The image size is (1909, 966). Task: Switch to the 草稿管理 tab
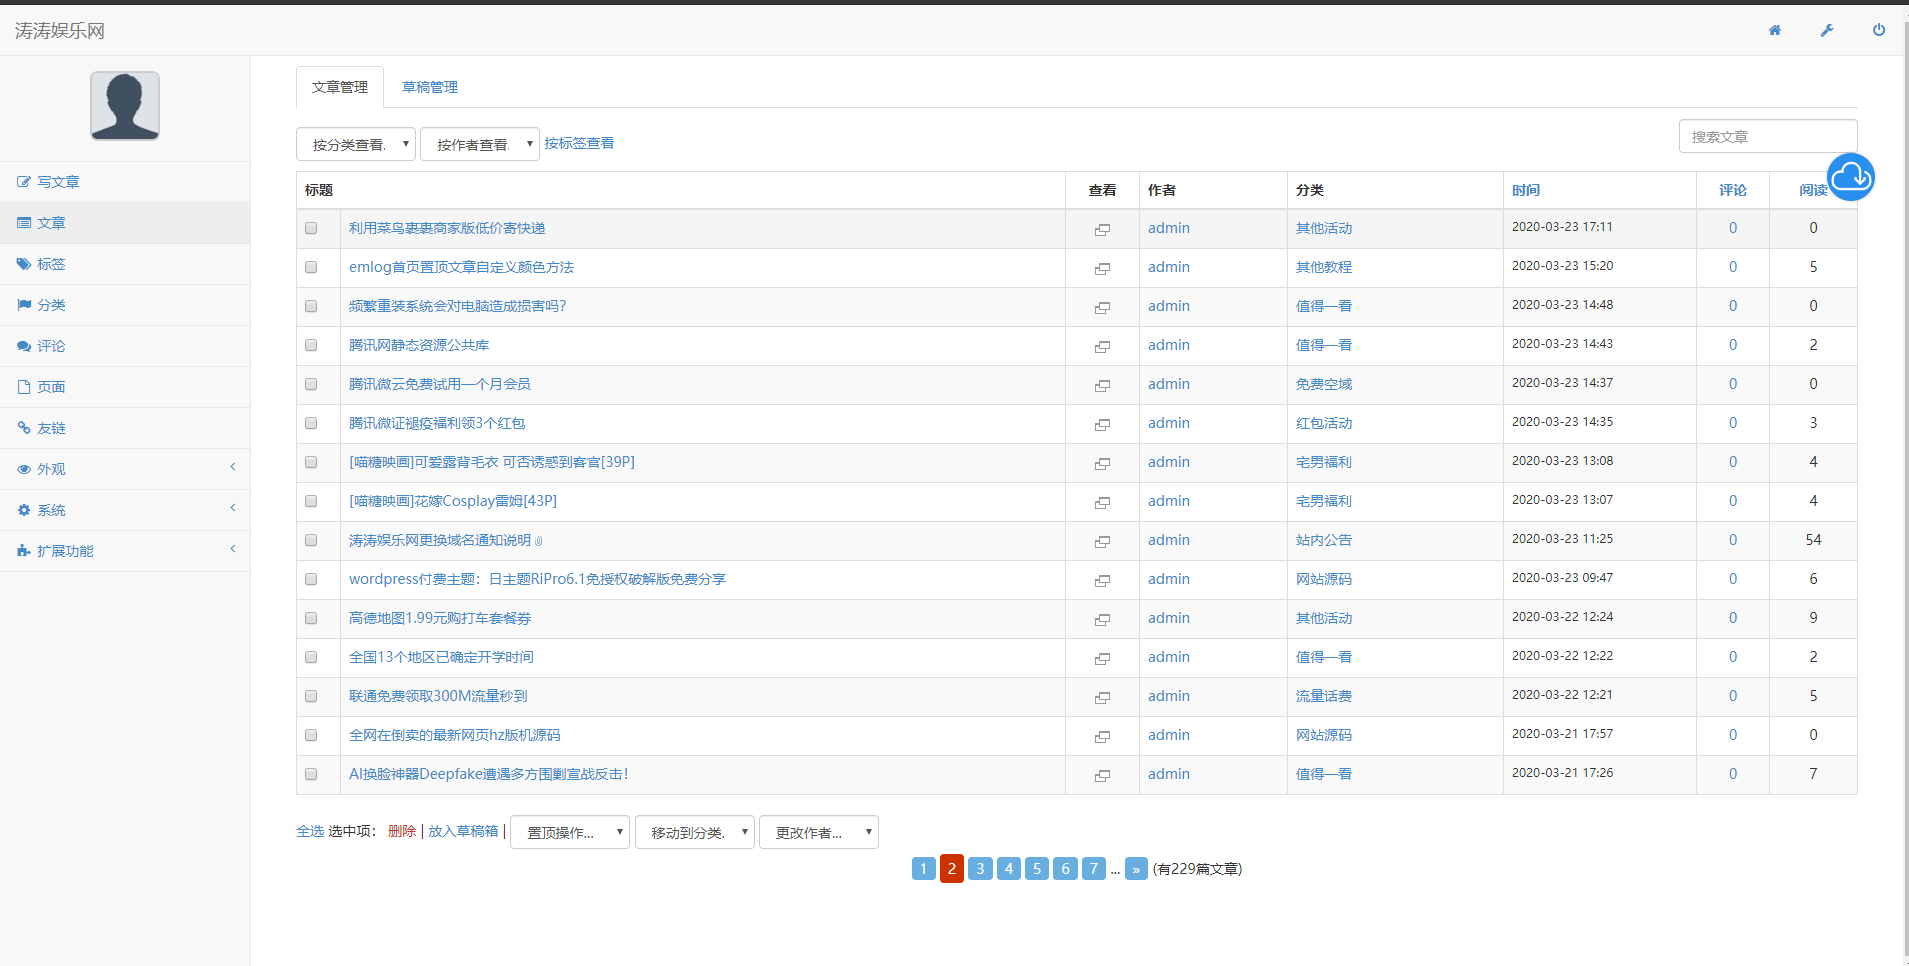(429, 87)
